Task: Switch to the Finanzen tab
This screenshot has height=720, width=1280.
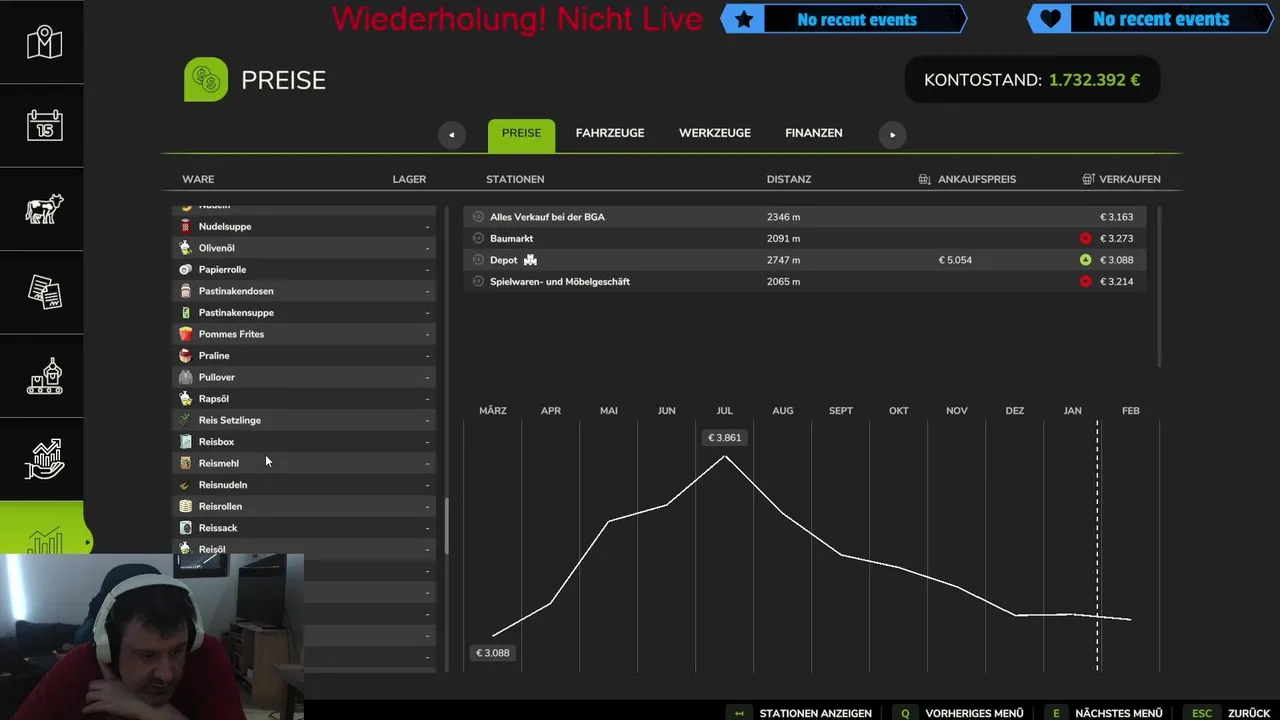Action: point(814,133)
